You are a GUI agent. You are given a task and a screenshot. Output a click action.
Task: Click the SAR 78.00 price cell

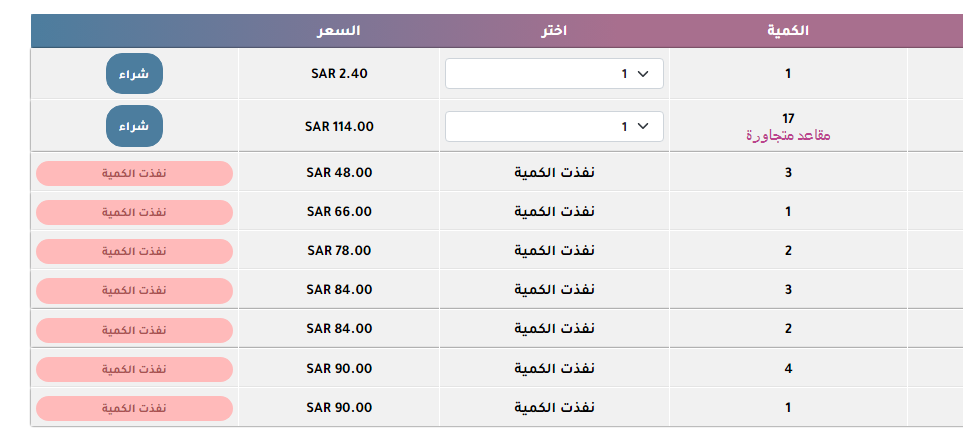click(339, 251)
